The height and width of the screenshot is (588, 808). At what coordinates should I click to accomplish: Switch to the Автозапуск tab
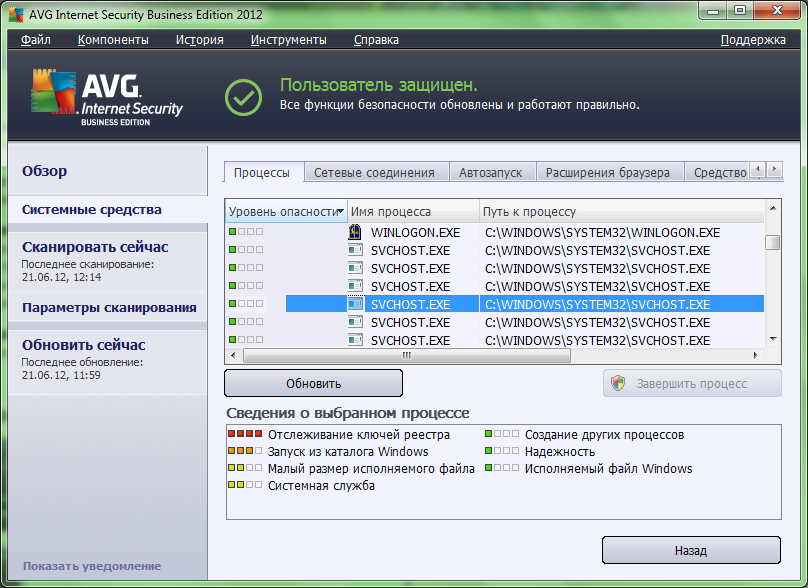pos(491,172)
